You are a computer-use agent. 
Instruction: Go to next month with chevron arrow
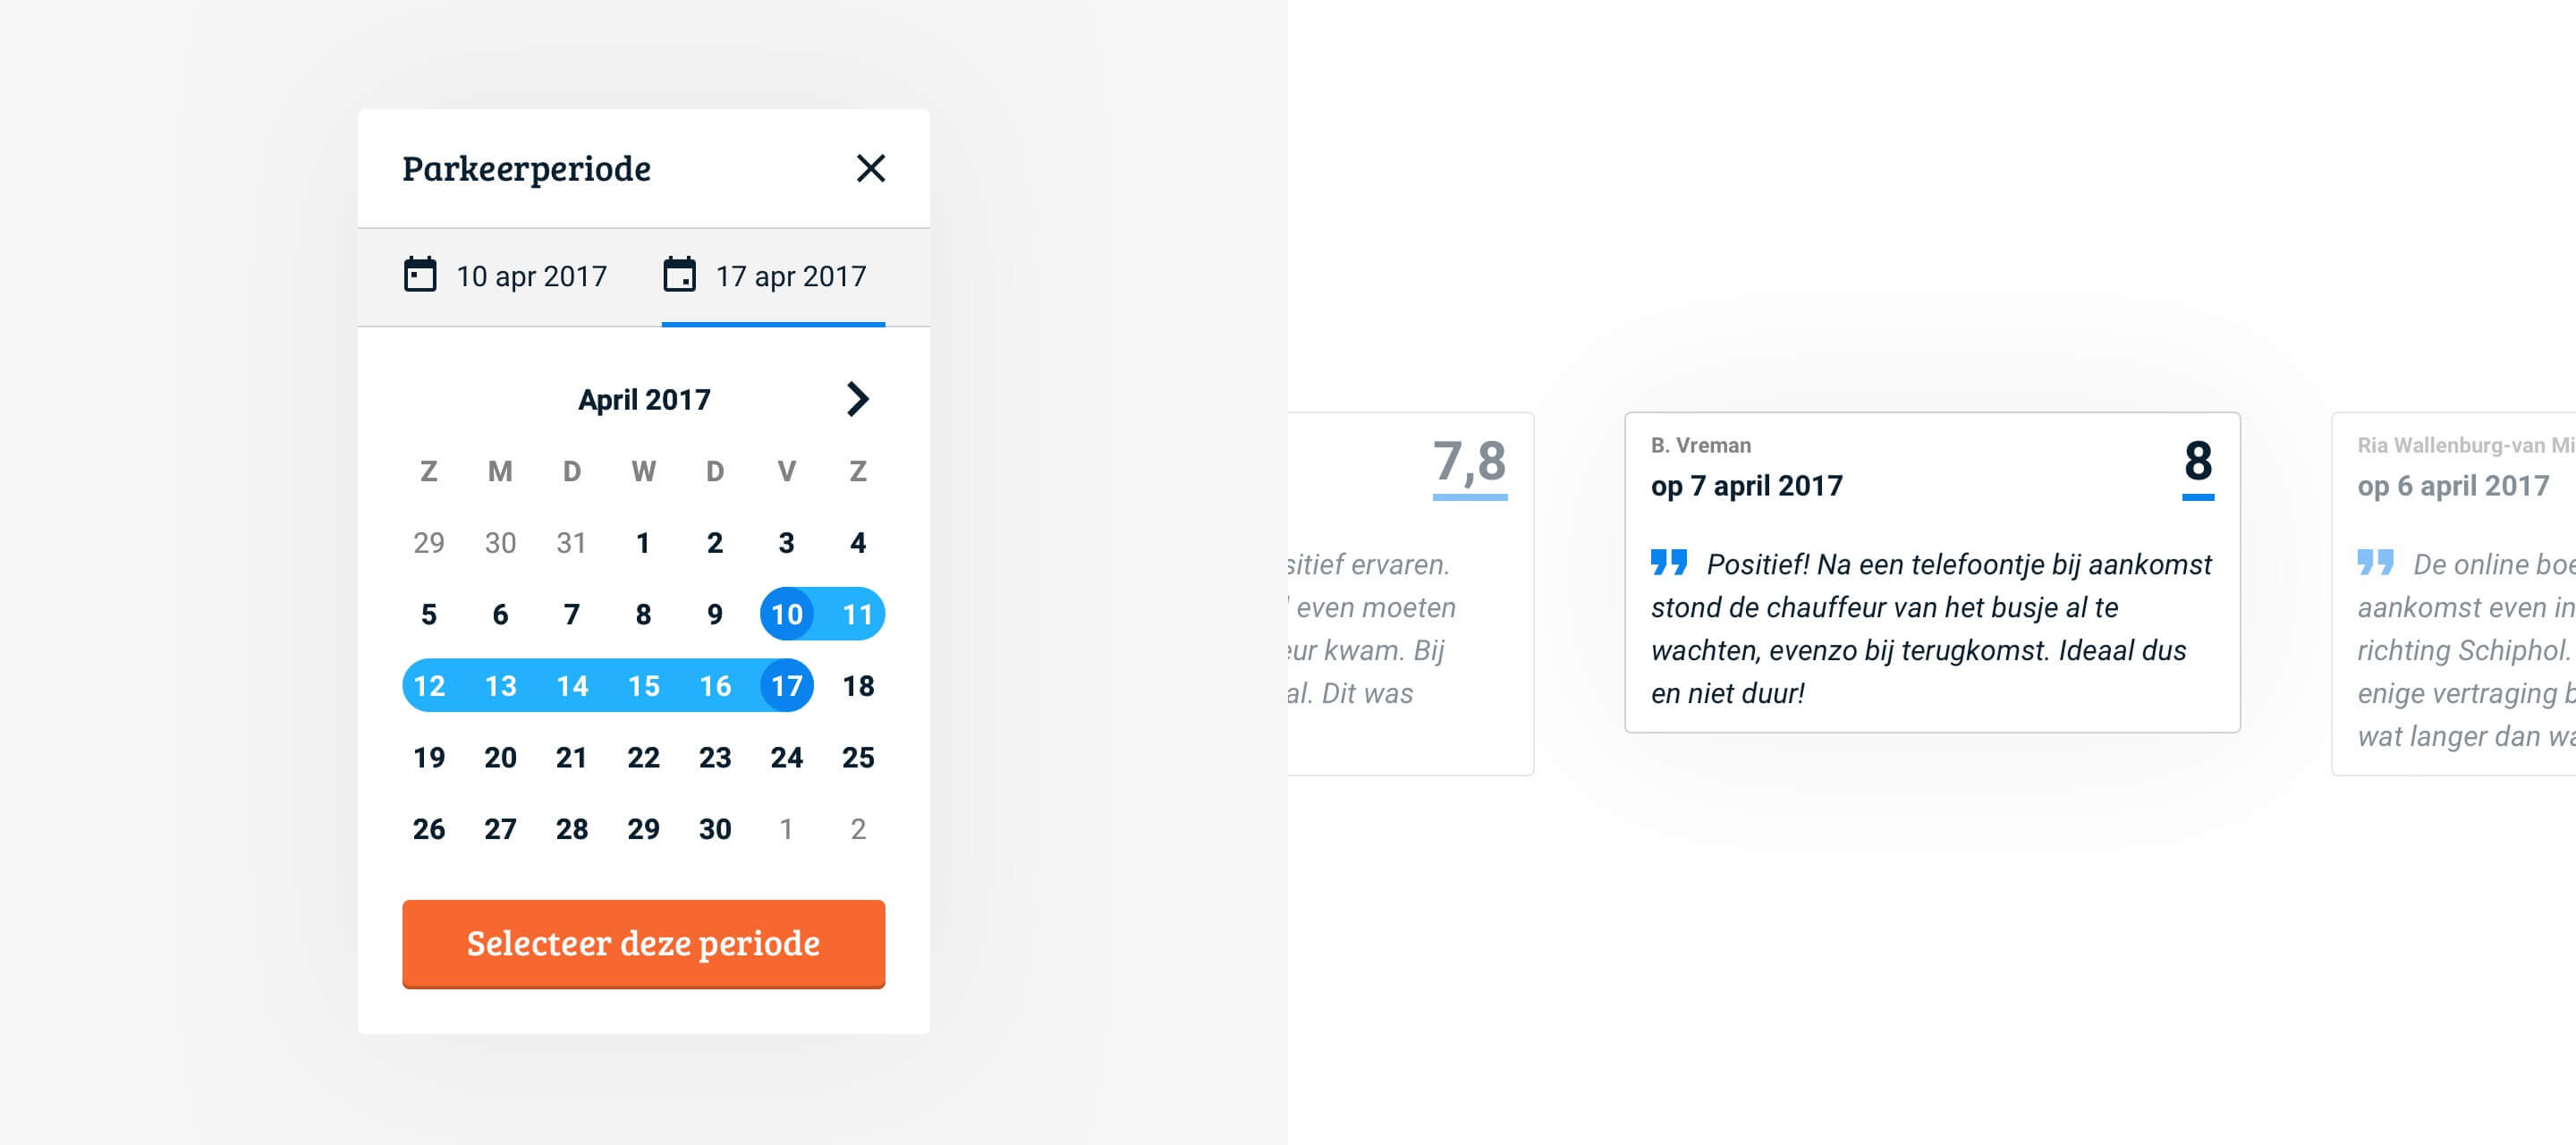(x=857, y=399)
